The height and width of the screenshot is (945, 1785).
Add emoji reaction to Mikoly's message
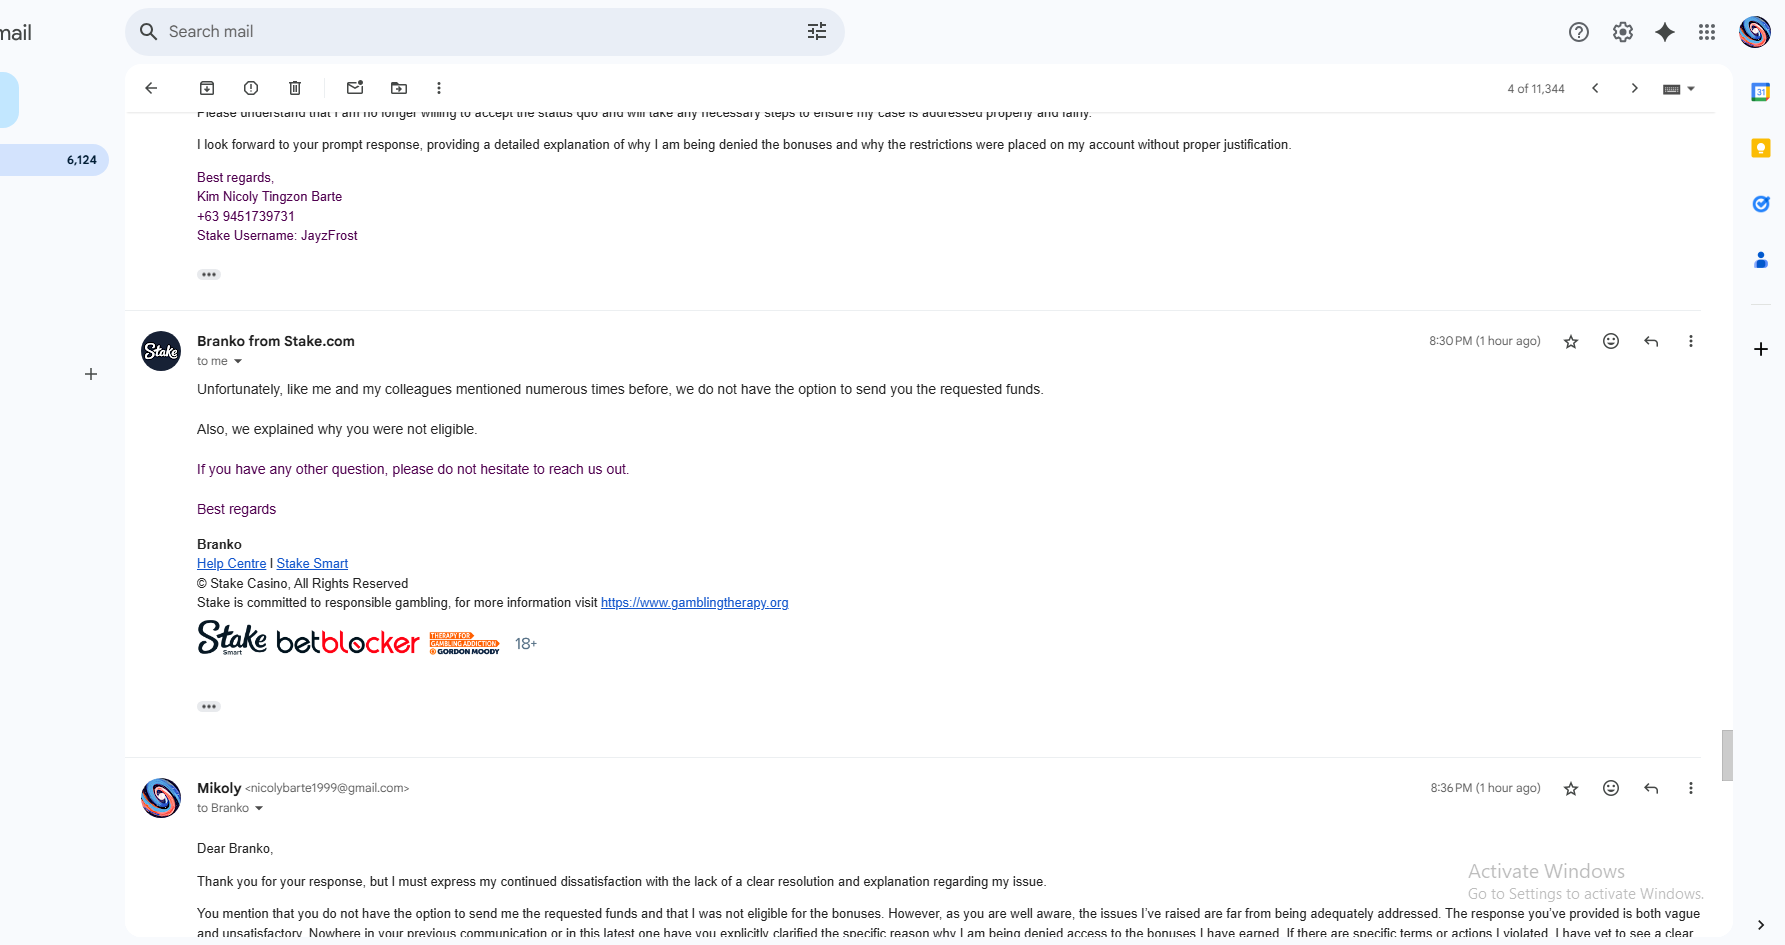coord(1611,788)
